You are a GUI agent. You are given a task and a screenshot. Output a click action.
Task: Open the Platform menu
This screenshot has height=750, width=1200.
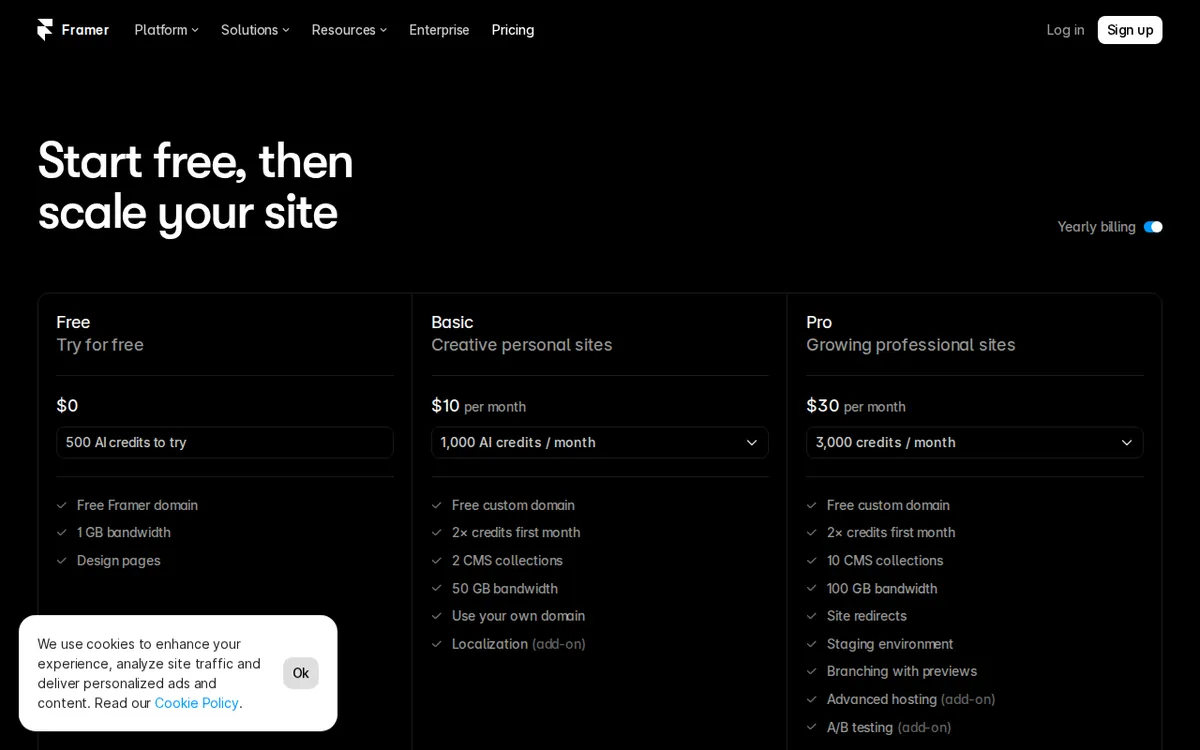(166, 30)
